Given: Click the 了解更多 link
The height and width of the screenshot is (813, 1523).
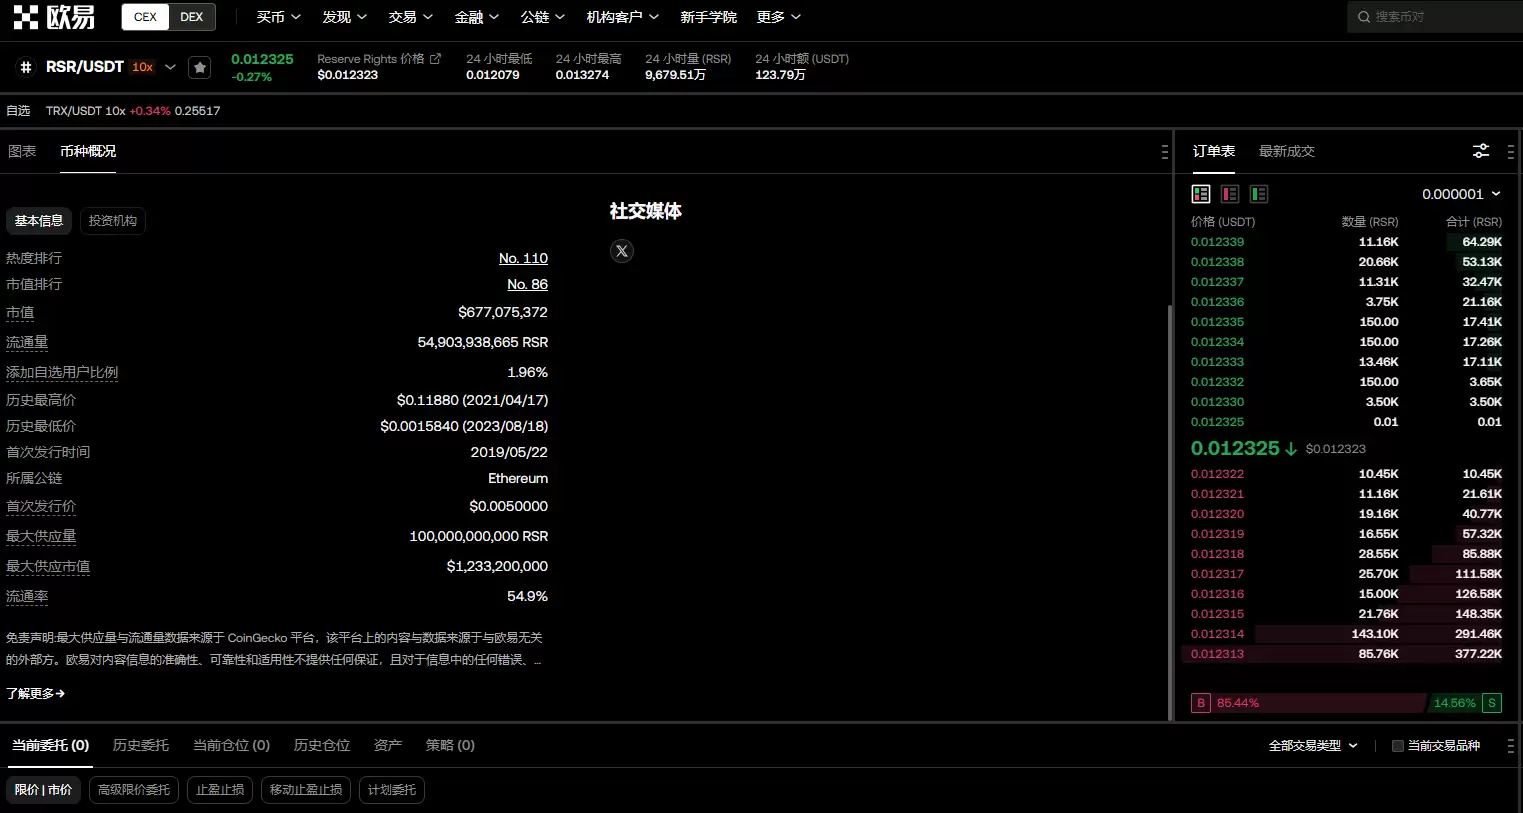Looking at the screenshot, I should (x=35, y=693).
